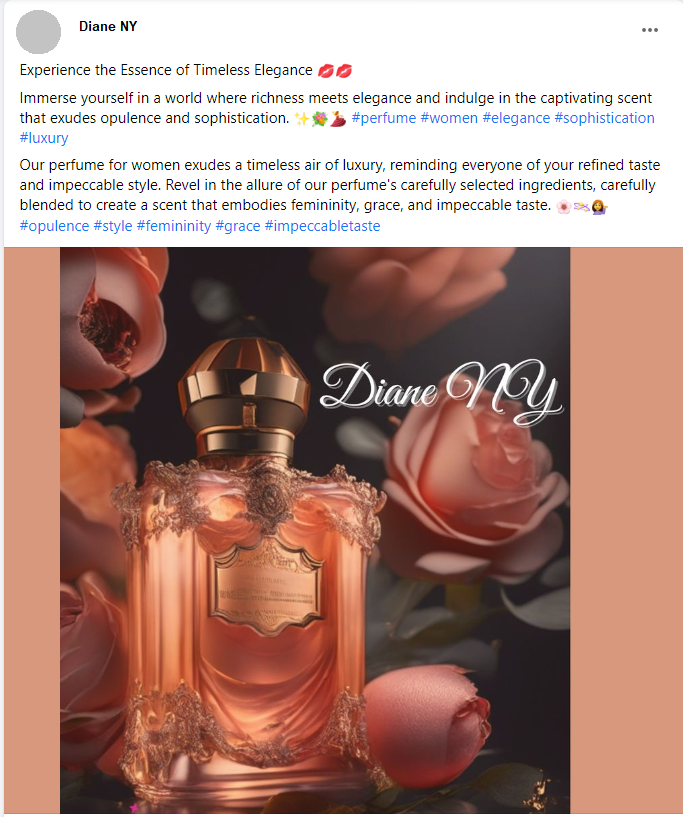Open the #opulence hashtag
Image resolution: width=683 pixels, height=817 pixels.
point(54,226)
